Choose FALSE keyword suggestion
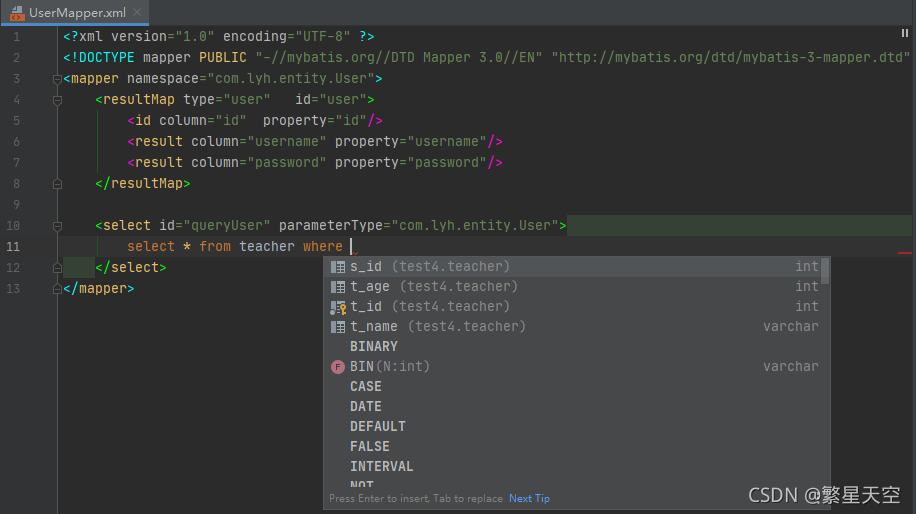This screenshot has width=916, height=514. pos(574,446)
